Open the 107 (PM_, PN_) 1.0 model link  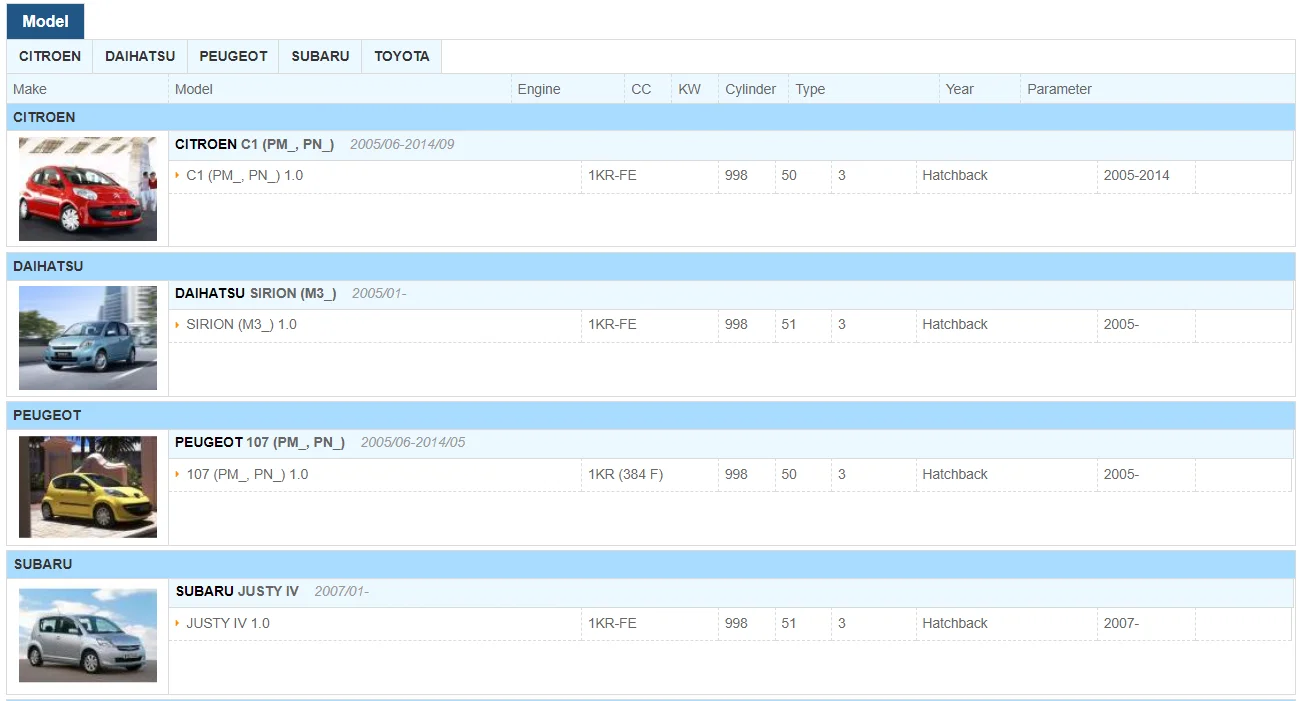(248, 474)
